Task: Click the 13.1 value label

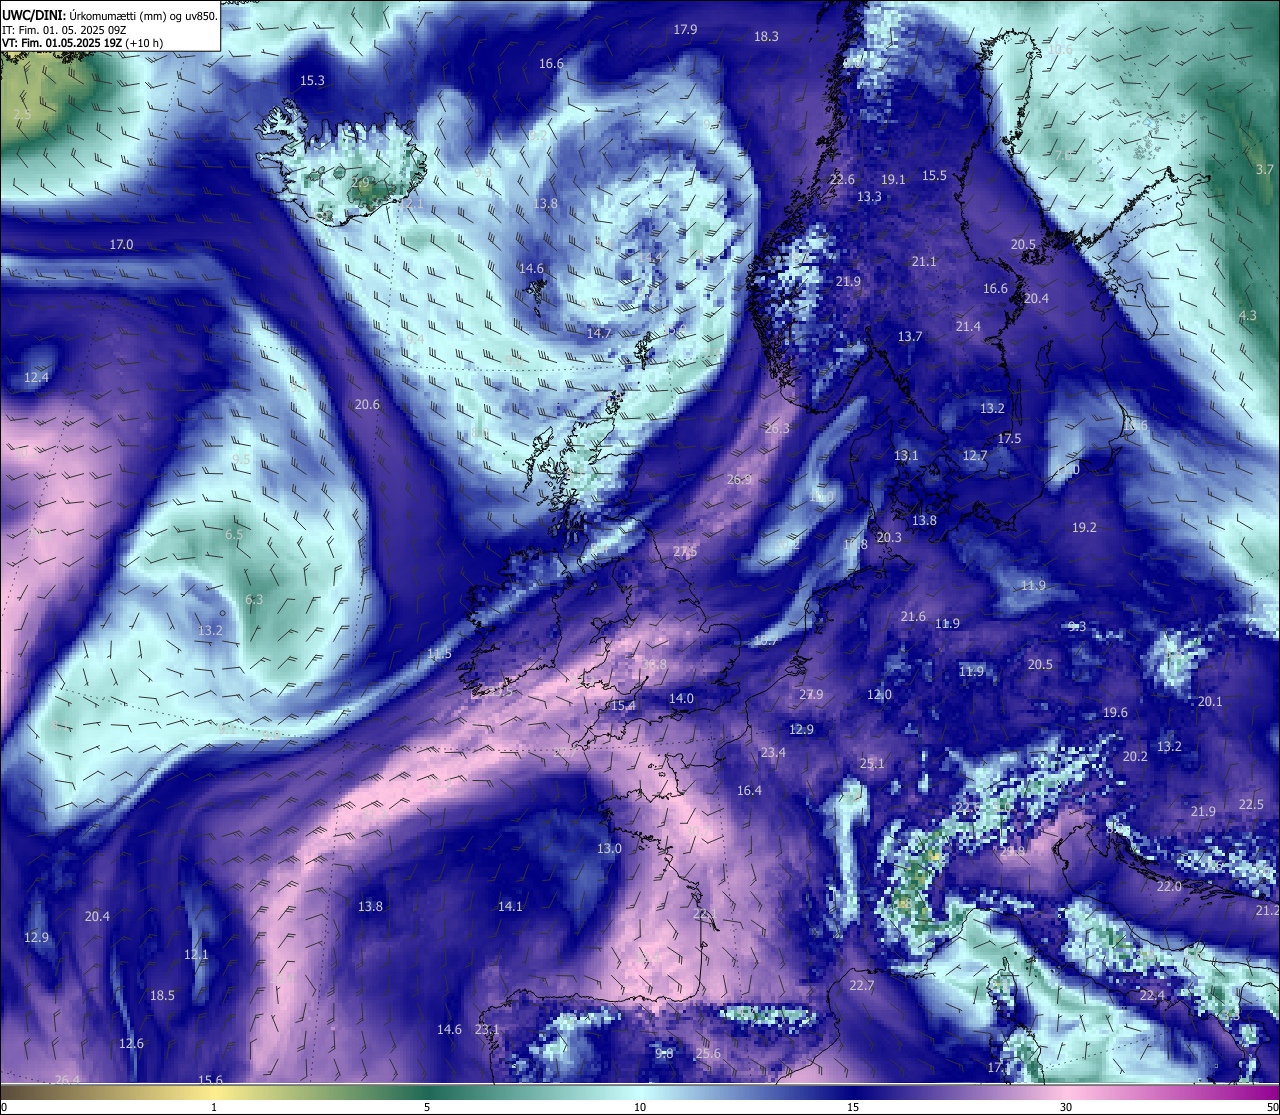Action: click(906, 455)
